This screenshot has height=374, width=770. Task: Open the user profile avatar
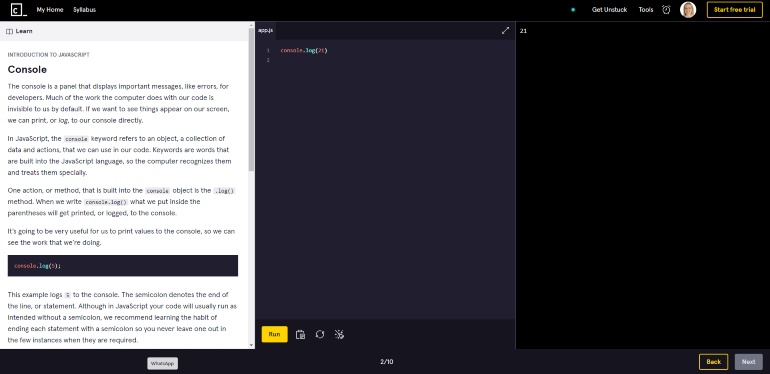point(688,10)
